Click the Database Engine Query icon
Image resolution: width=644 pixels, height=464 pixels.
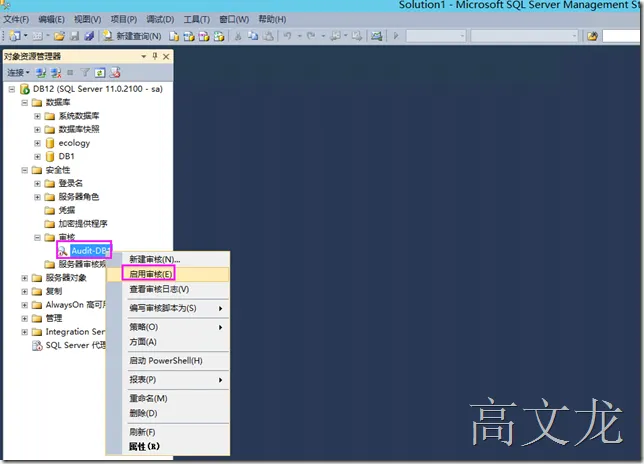[x=174, y=37]
